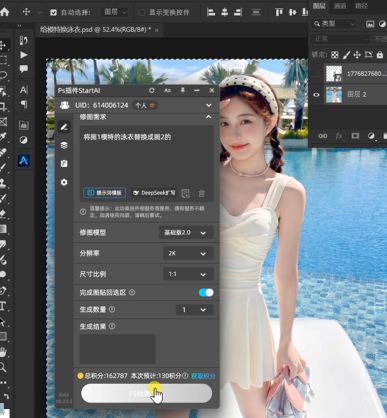The width and height of the screenshot is (387, 418).
Task: Align left edges in options bar
Action: (x=211, y=12)
